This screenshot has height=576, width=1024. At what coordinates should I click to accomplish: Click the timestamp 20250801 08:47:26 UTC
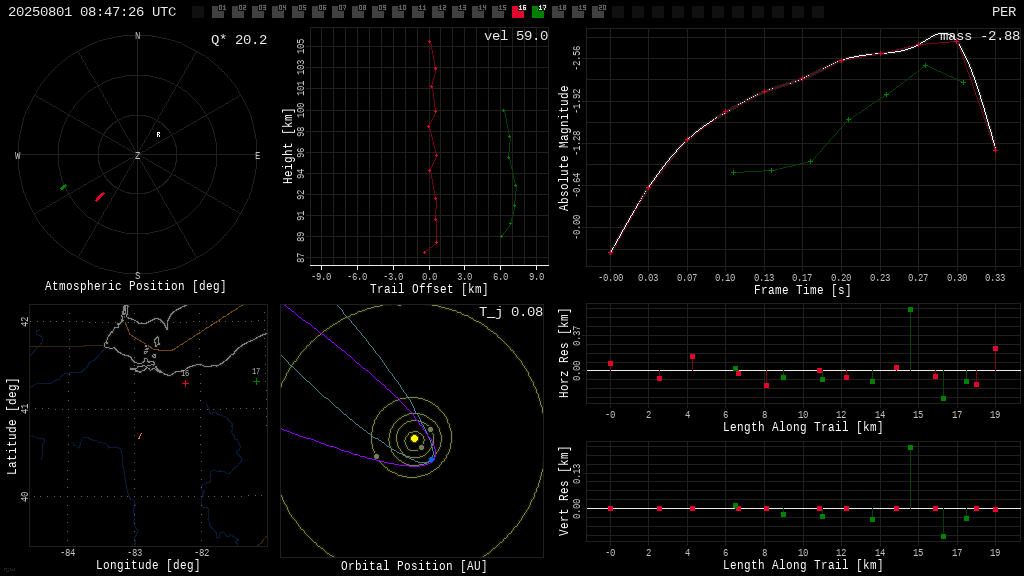92,12
